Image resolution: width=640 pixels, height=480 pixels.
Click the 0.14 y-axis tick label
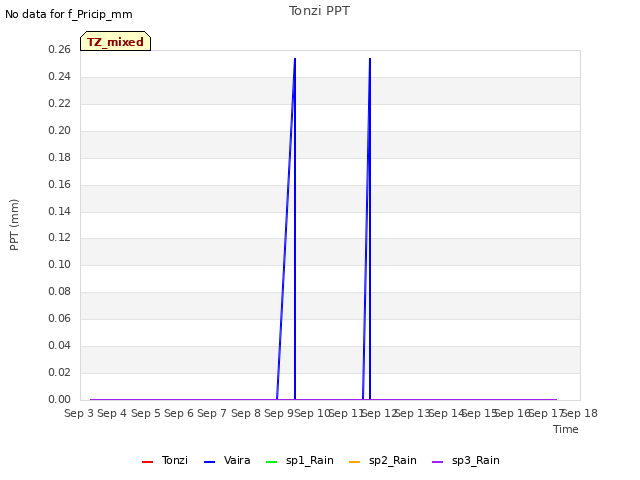(60, 211)
